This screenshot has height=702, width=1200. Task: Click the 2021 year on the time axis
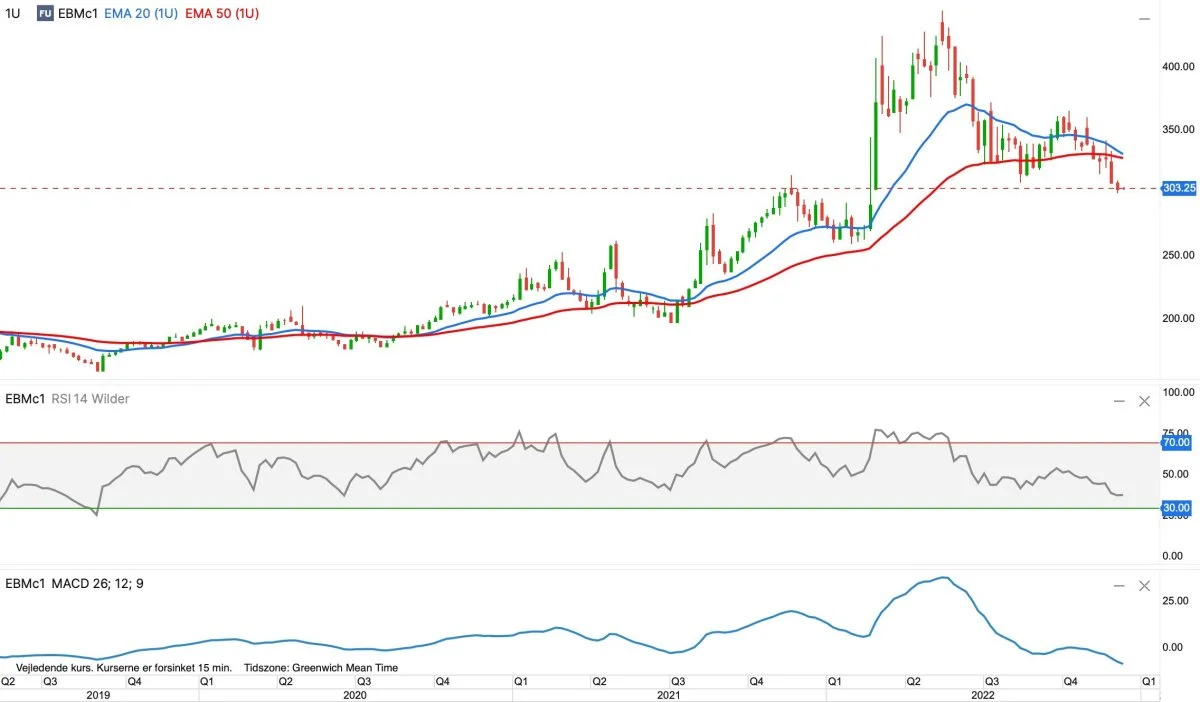(x=669, y=693)
